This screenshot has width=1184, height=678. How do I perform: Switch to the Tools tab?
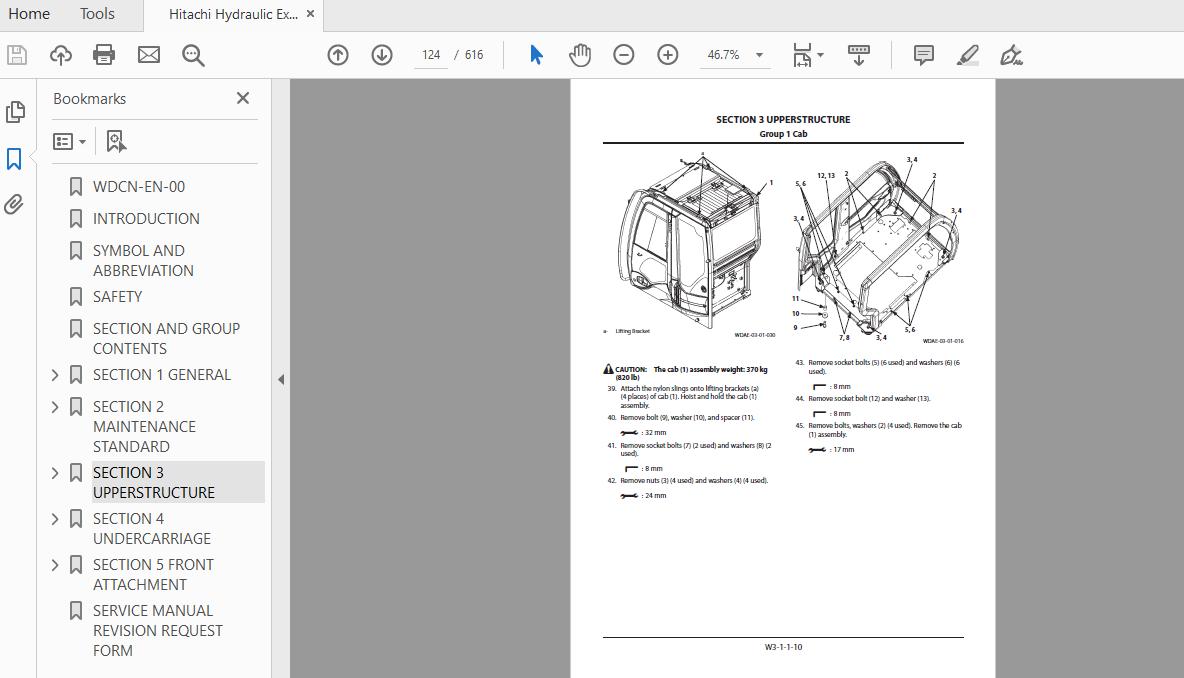(x=97, y=14)
